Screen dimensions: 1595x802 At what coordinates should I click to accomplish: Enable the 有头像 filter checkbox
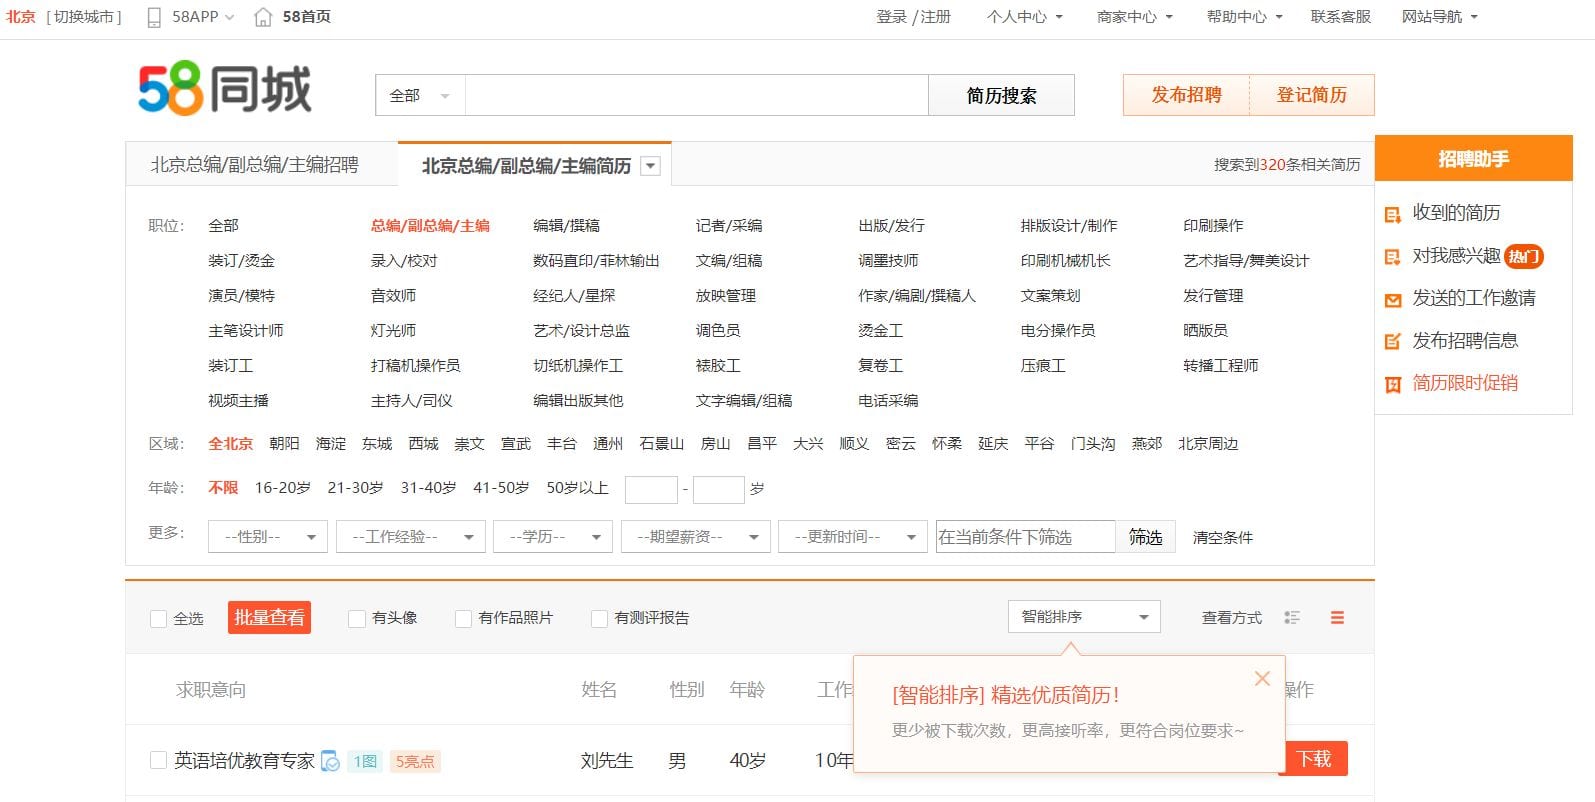click(x=356, y=619)
